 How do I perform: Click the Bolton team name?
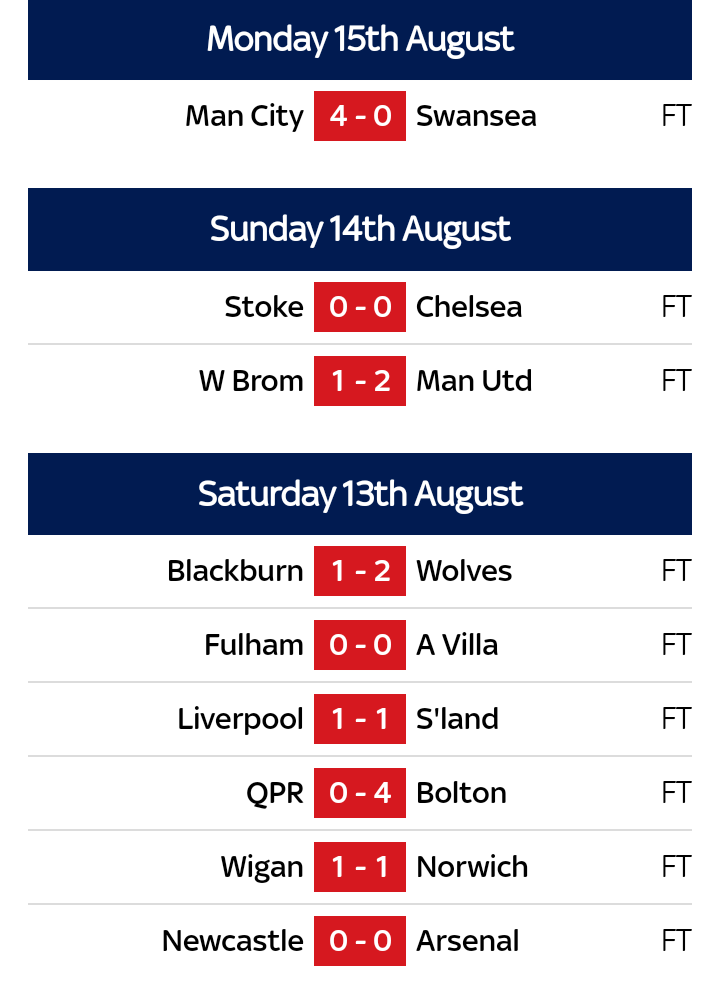coord(461,793)
